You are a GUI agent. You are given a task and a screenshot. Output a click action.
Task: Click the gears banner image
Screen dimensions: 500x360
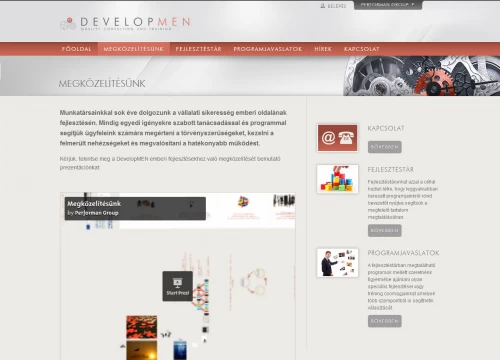422,76
